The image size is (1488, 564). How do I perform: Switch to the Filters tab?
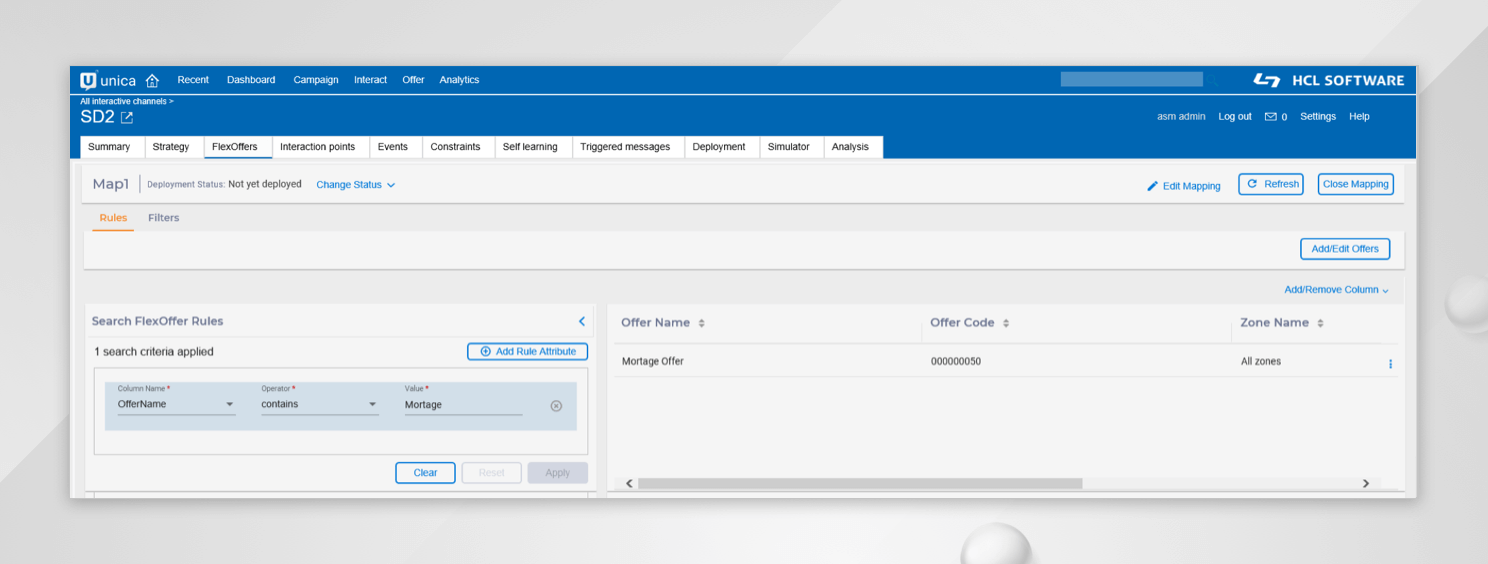[163, 218]
